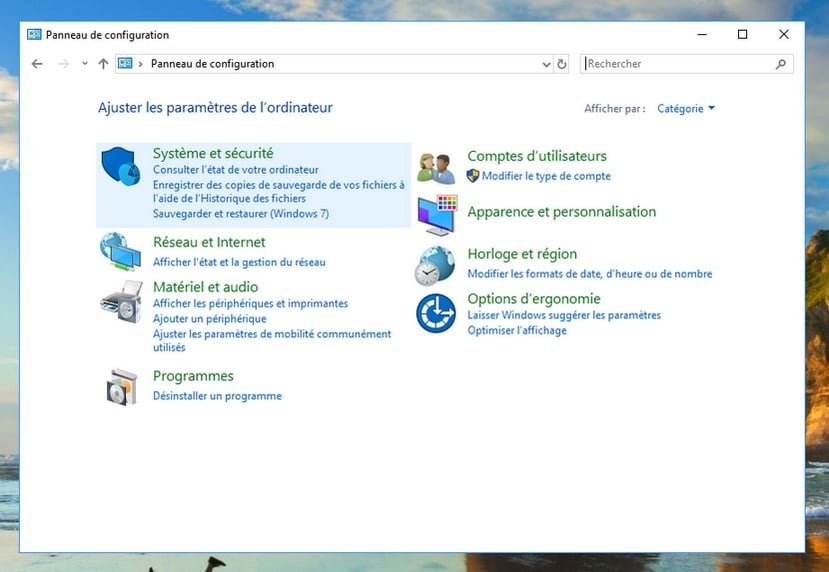
Task: Open Sauvegarder et restaurer (Windows 7)
Action: (241, 214)
